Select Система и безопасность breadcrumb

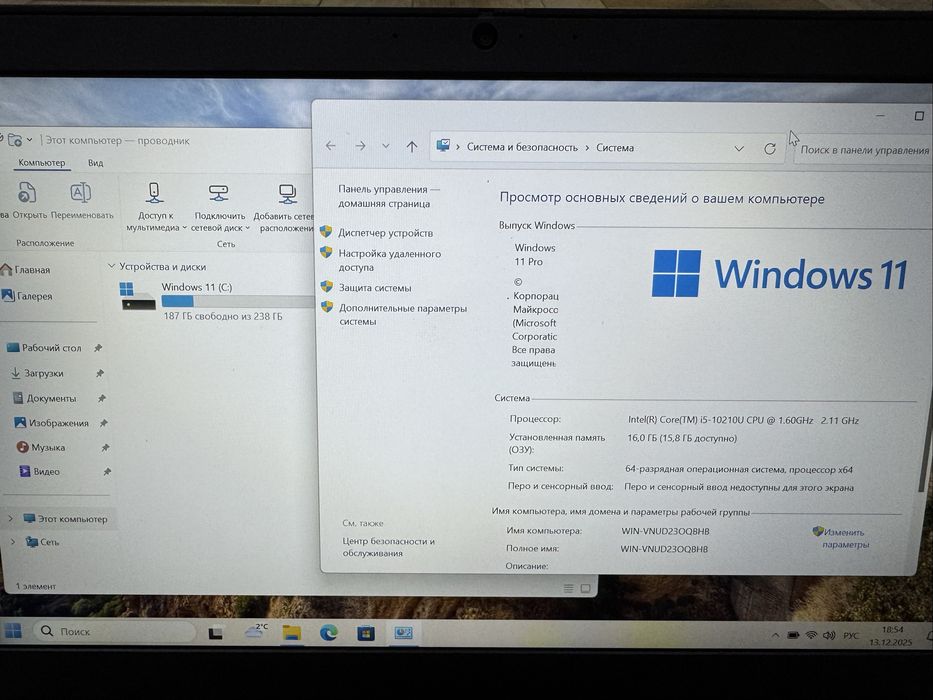pyautogui.click(x=522, y=147)
